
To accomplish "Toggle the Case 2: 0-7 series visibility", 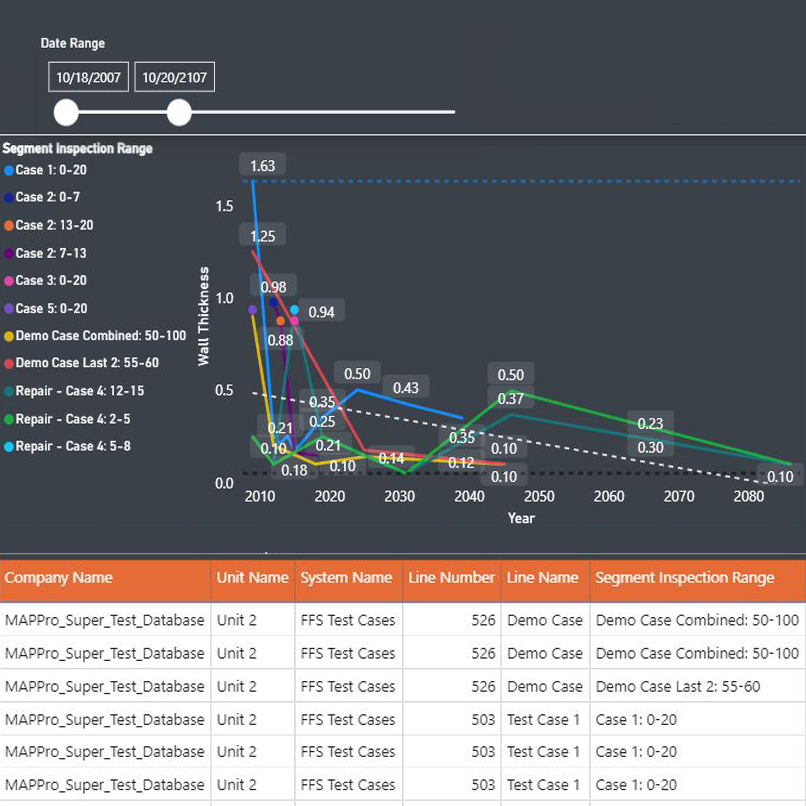I will pyautogui.click(x=10, y=198).
